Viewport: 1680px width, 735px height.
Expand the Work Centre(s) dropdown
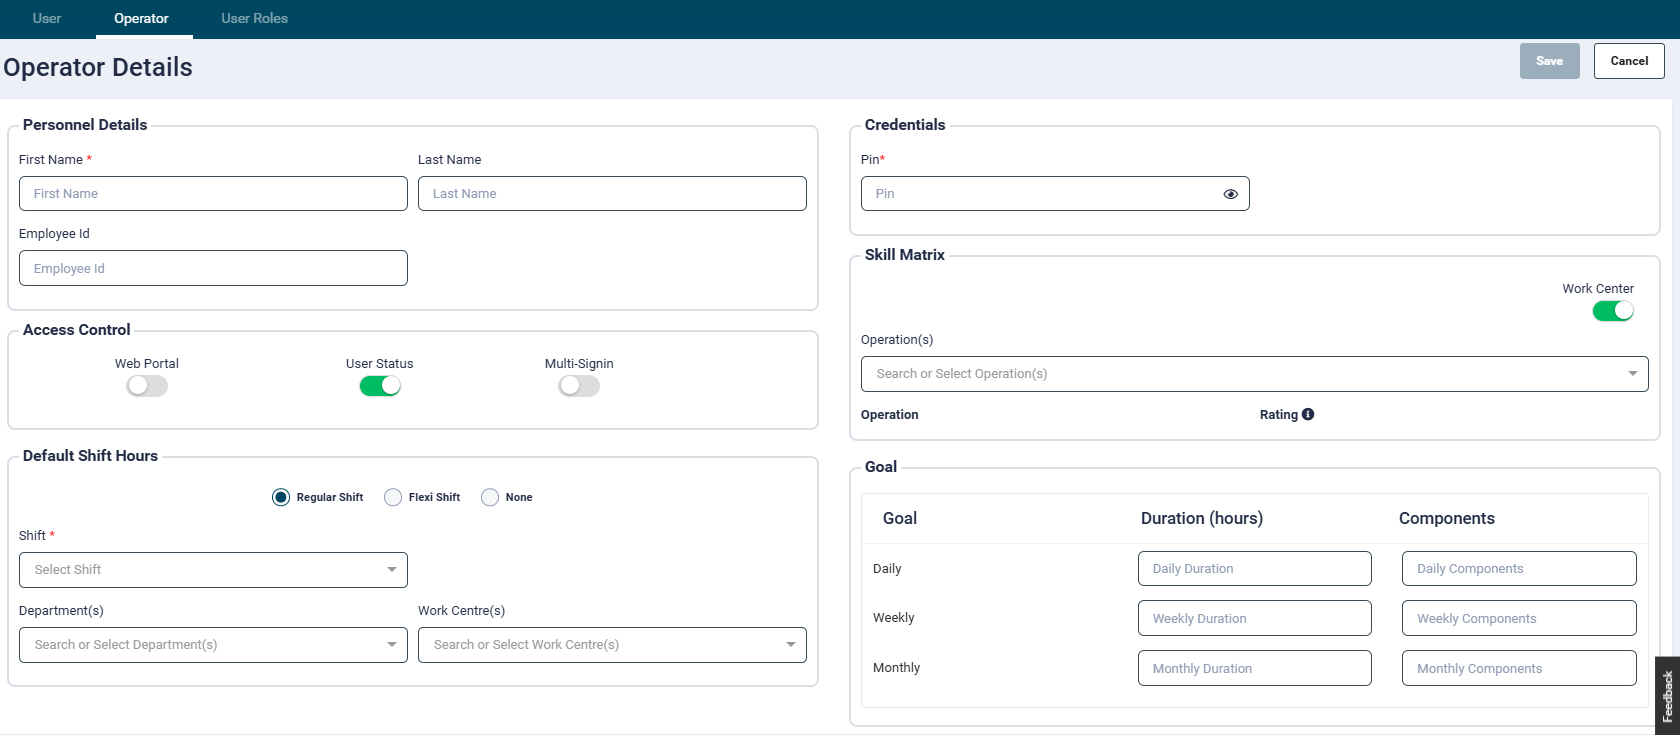coord(612,645)
